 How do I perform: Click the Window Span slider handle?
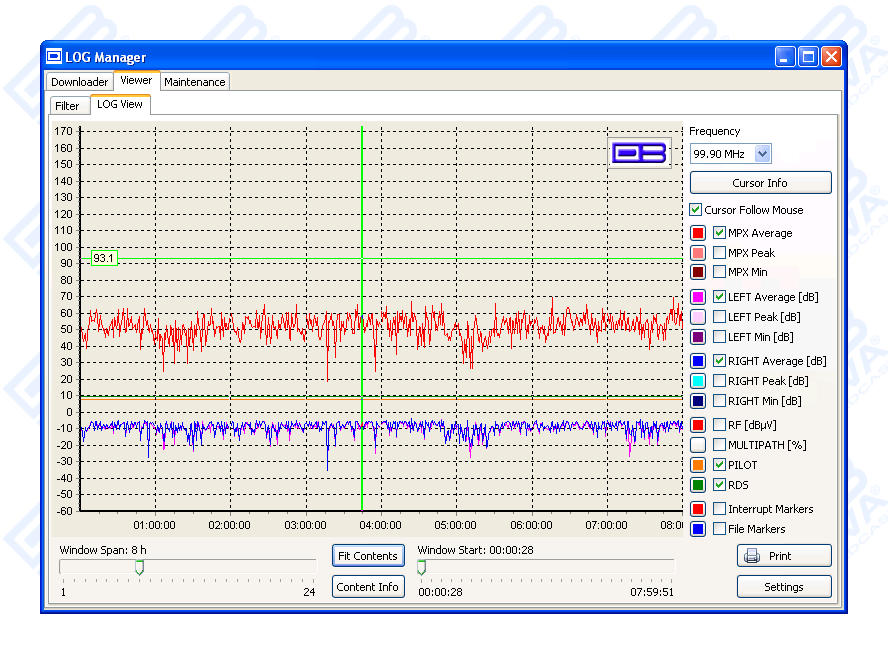(x=140, y=567)
